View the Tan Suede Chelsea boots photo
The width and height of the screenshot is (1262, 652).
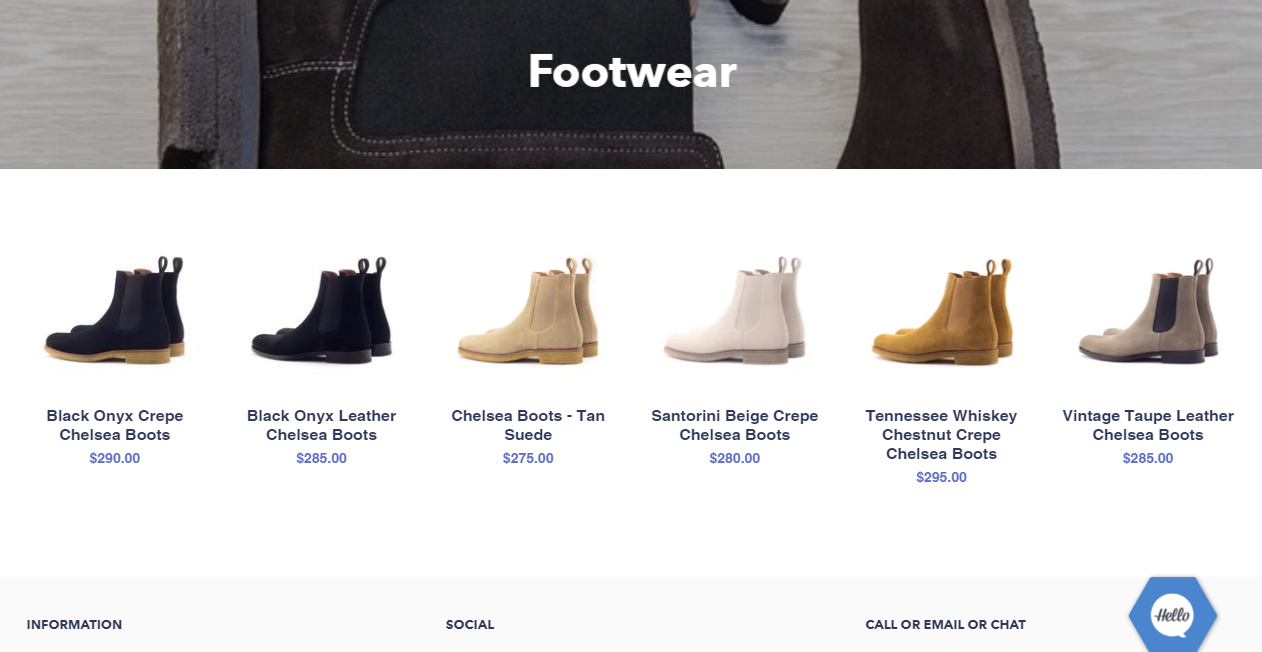[x=528, y=311]
